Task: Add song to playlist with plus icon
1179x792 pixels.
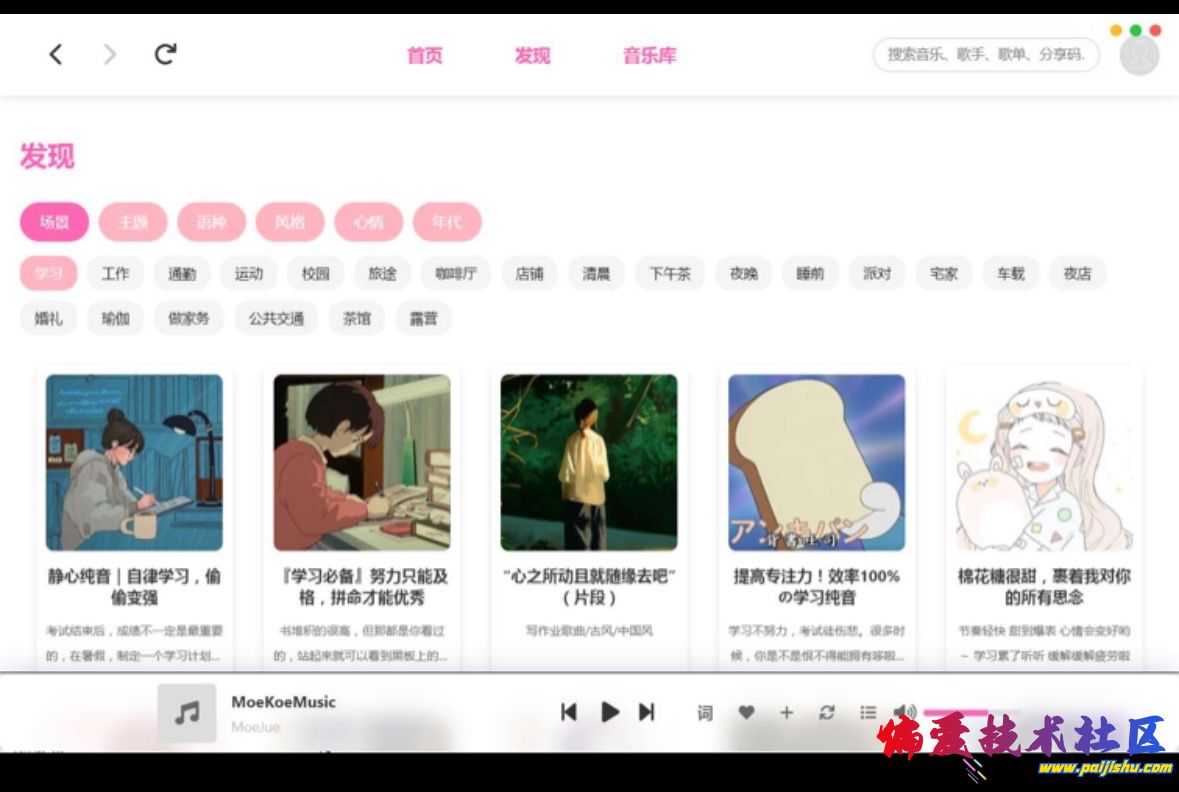Action: point(786,713)
